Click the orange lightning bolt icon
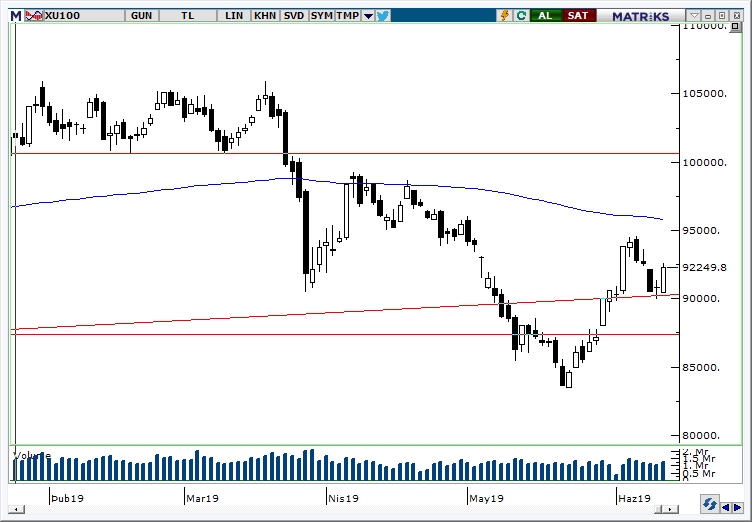Screen dimensions: 752x522 pyautogui.click(x=505, y=16)
